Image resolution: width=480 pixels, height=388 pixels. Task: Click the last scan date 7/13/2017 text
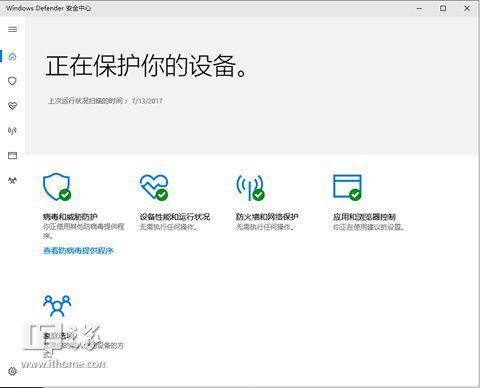[x=147, y=101]
